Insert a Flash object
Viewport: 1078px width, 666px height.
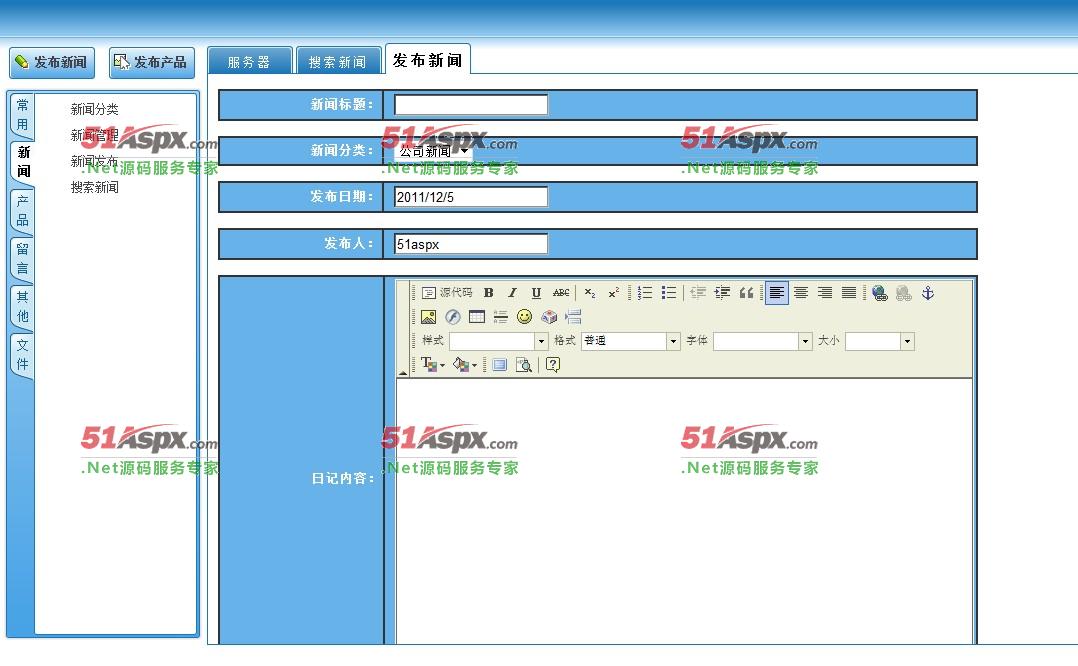tap(452, 317)
